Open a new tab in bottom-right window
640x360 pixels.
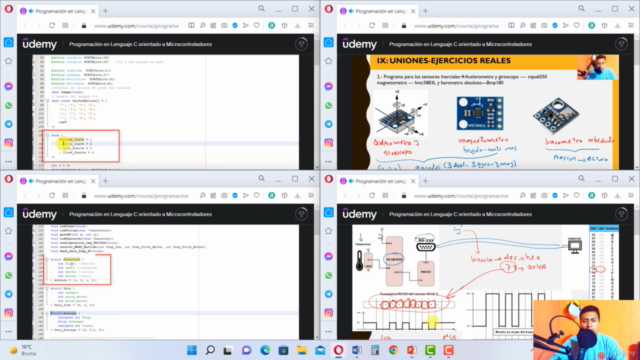tap(425, 181)
